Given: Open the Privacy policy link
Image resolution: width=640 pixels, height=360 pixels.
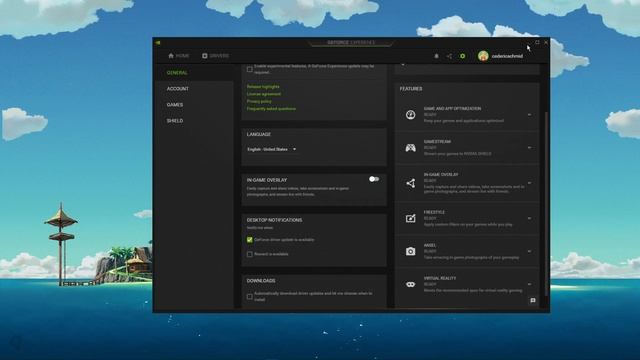Looking at the screenshot, I should point(259,101).
